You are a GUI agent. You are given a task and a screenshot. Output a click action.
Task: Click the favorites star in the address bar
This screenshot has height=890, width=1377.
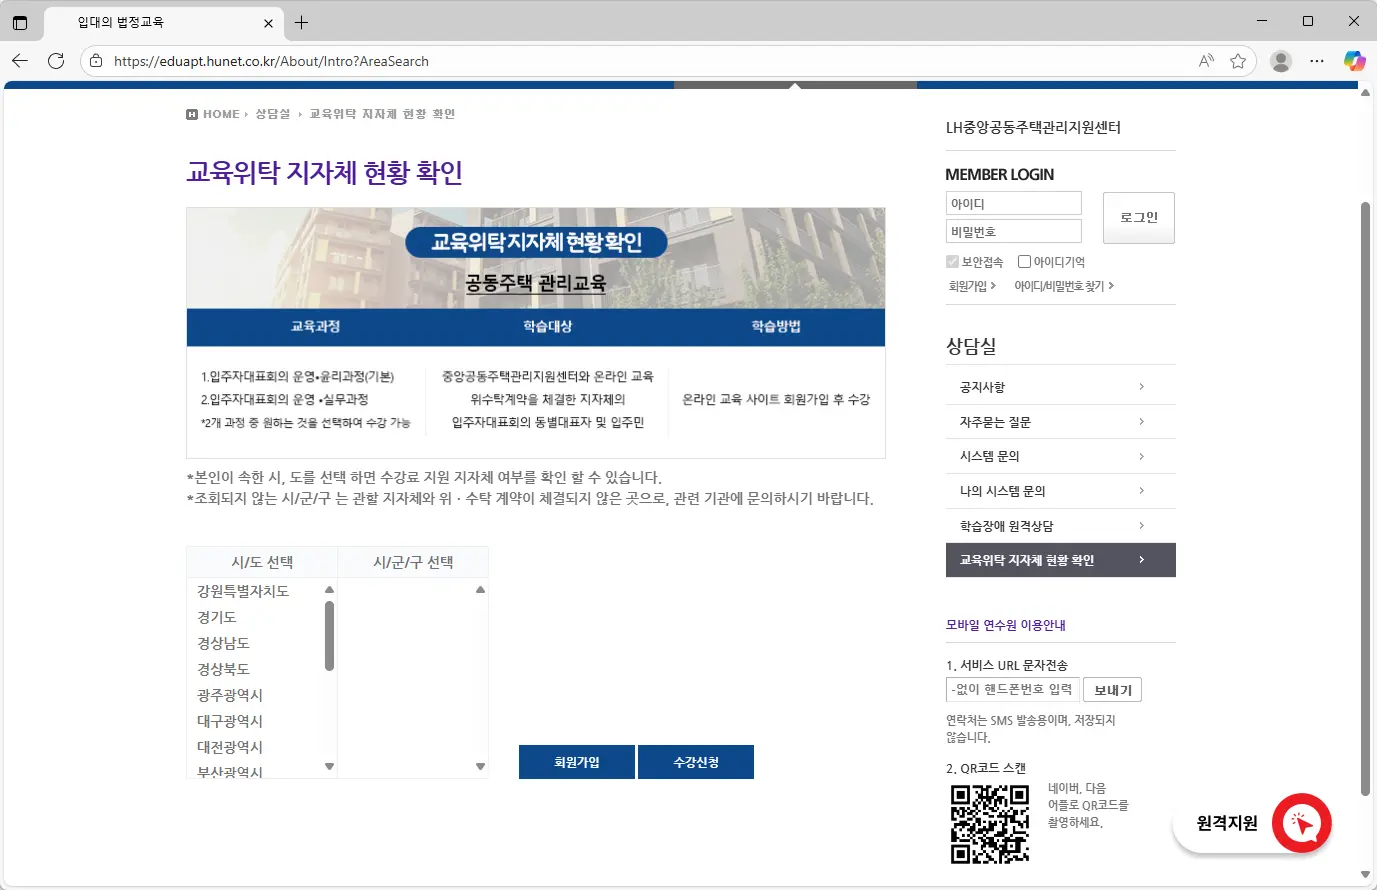tap(1238, 61)
